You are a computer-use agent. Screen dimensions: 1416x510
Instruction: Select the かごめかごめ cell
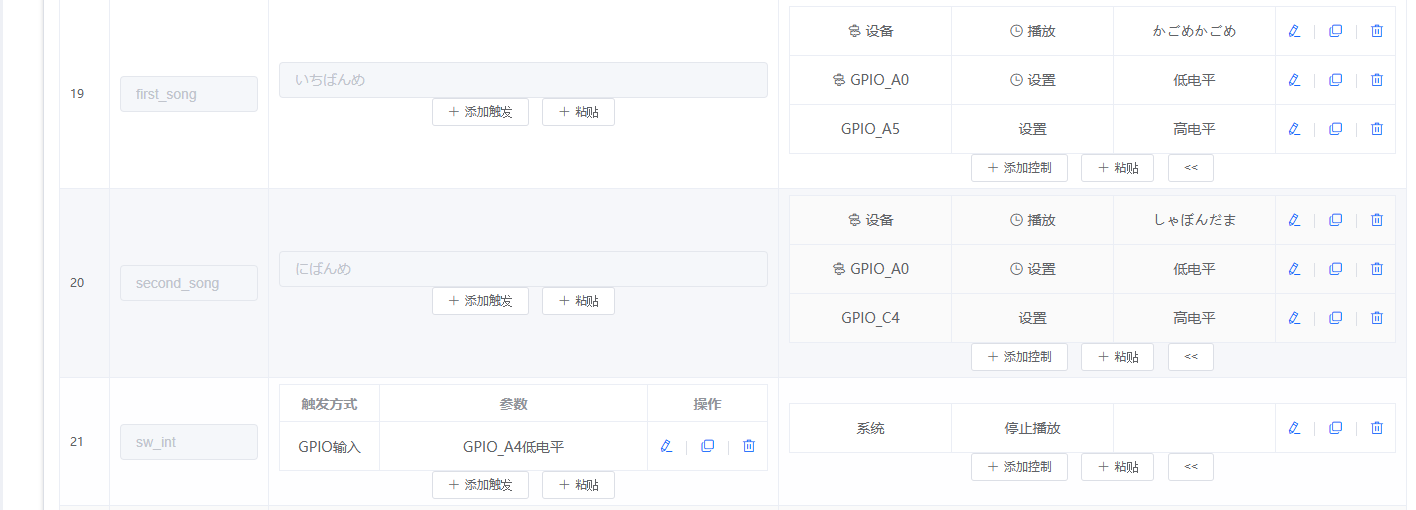coord(1194,31)
